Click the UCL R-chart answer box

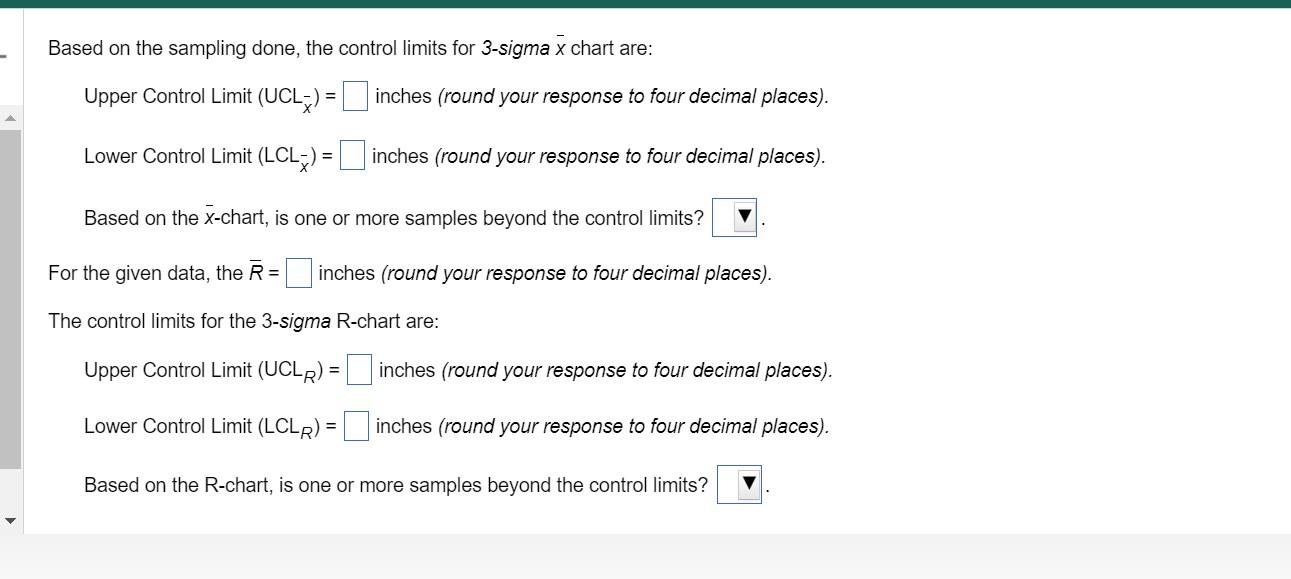pyautogui.click(x=360, y=369)
